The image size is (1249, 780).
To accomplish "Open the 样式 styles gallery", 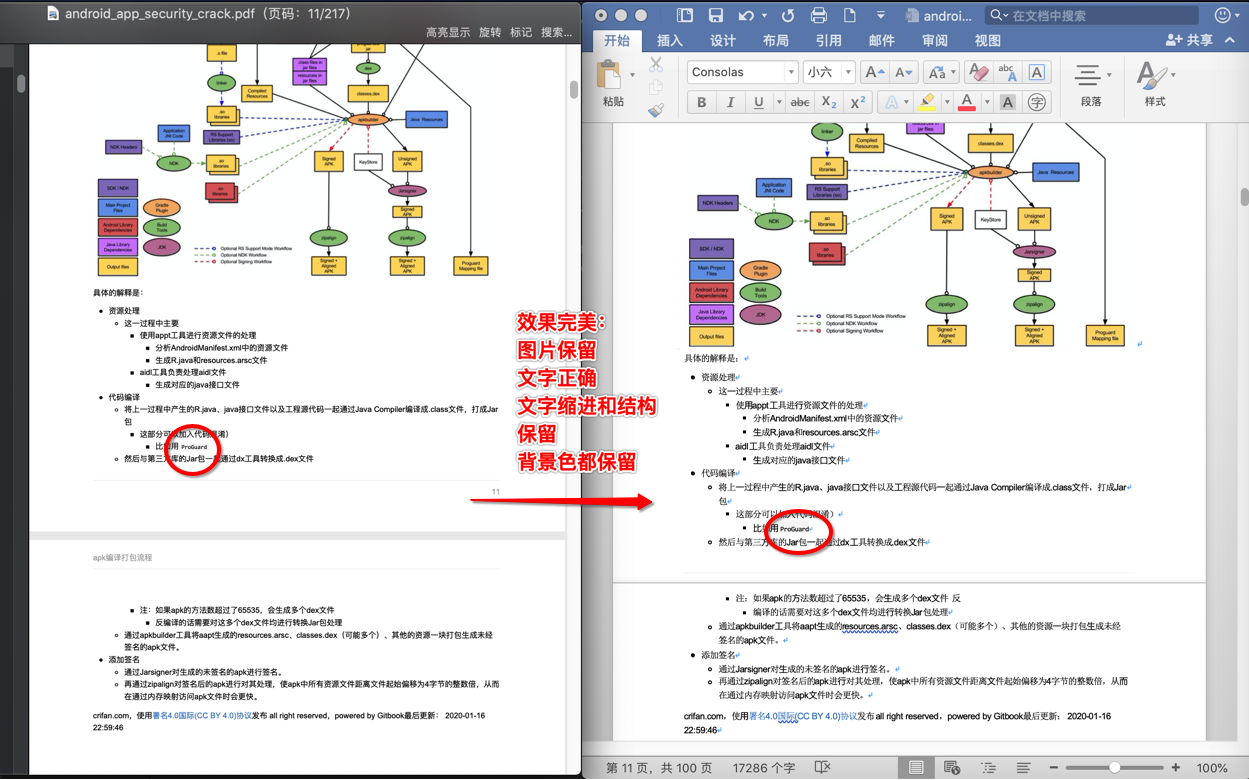I will pos(1154,85).
